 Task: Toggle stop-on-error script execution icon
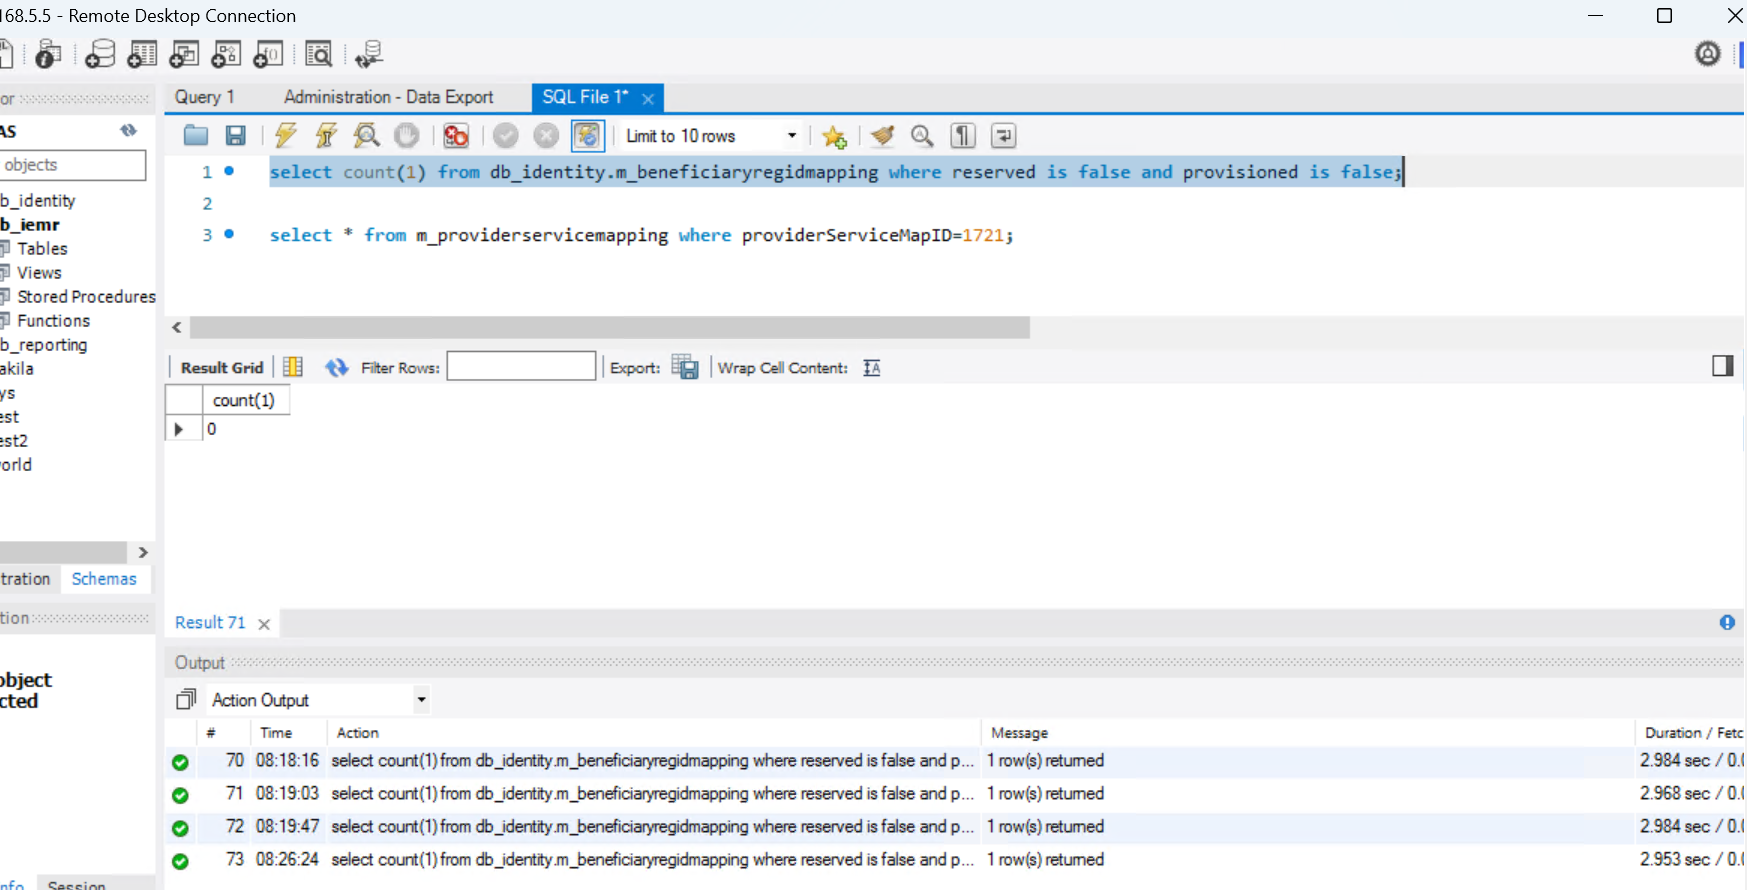tap(456, 136)
